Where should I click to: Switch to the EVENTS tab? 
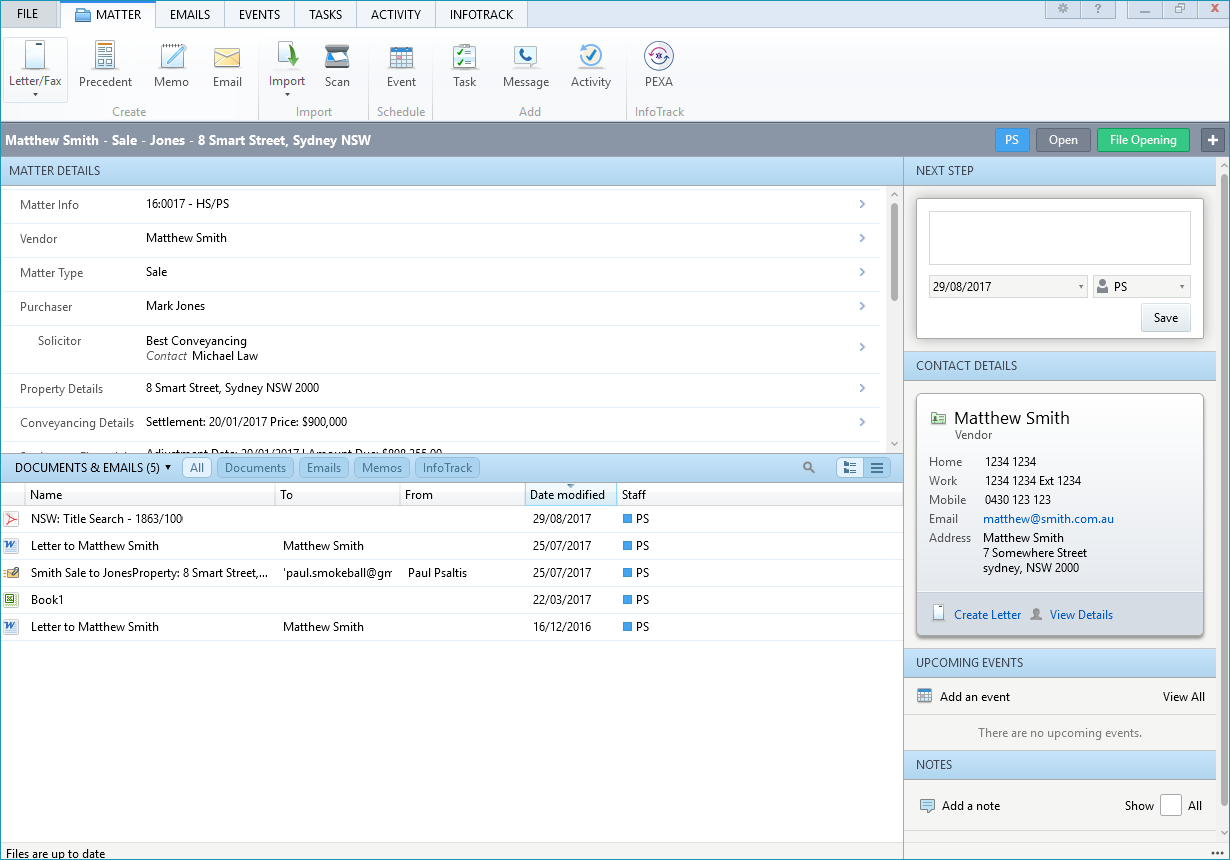coord(259,14)
